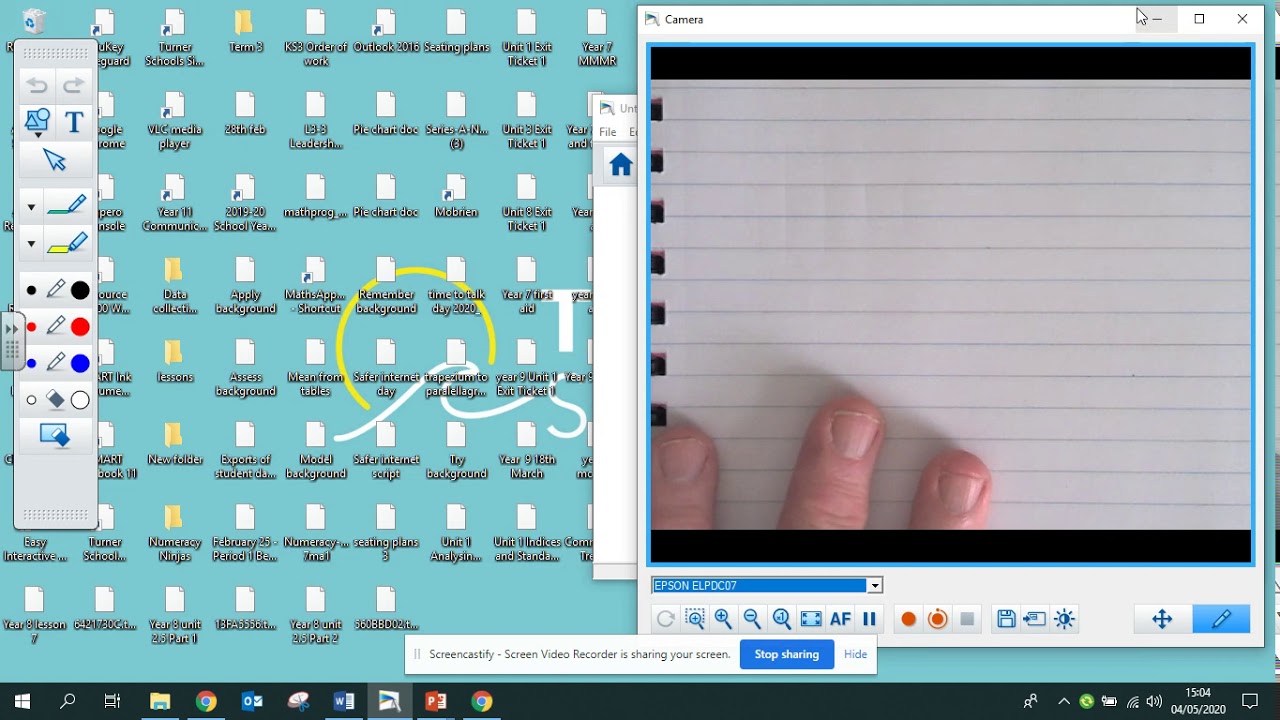Click the undo arrow in annotation toolbar
Viewport: 1280px width, 720px height.
(37, 86)
